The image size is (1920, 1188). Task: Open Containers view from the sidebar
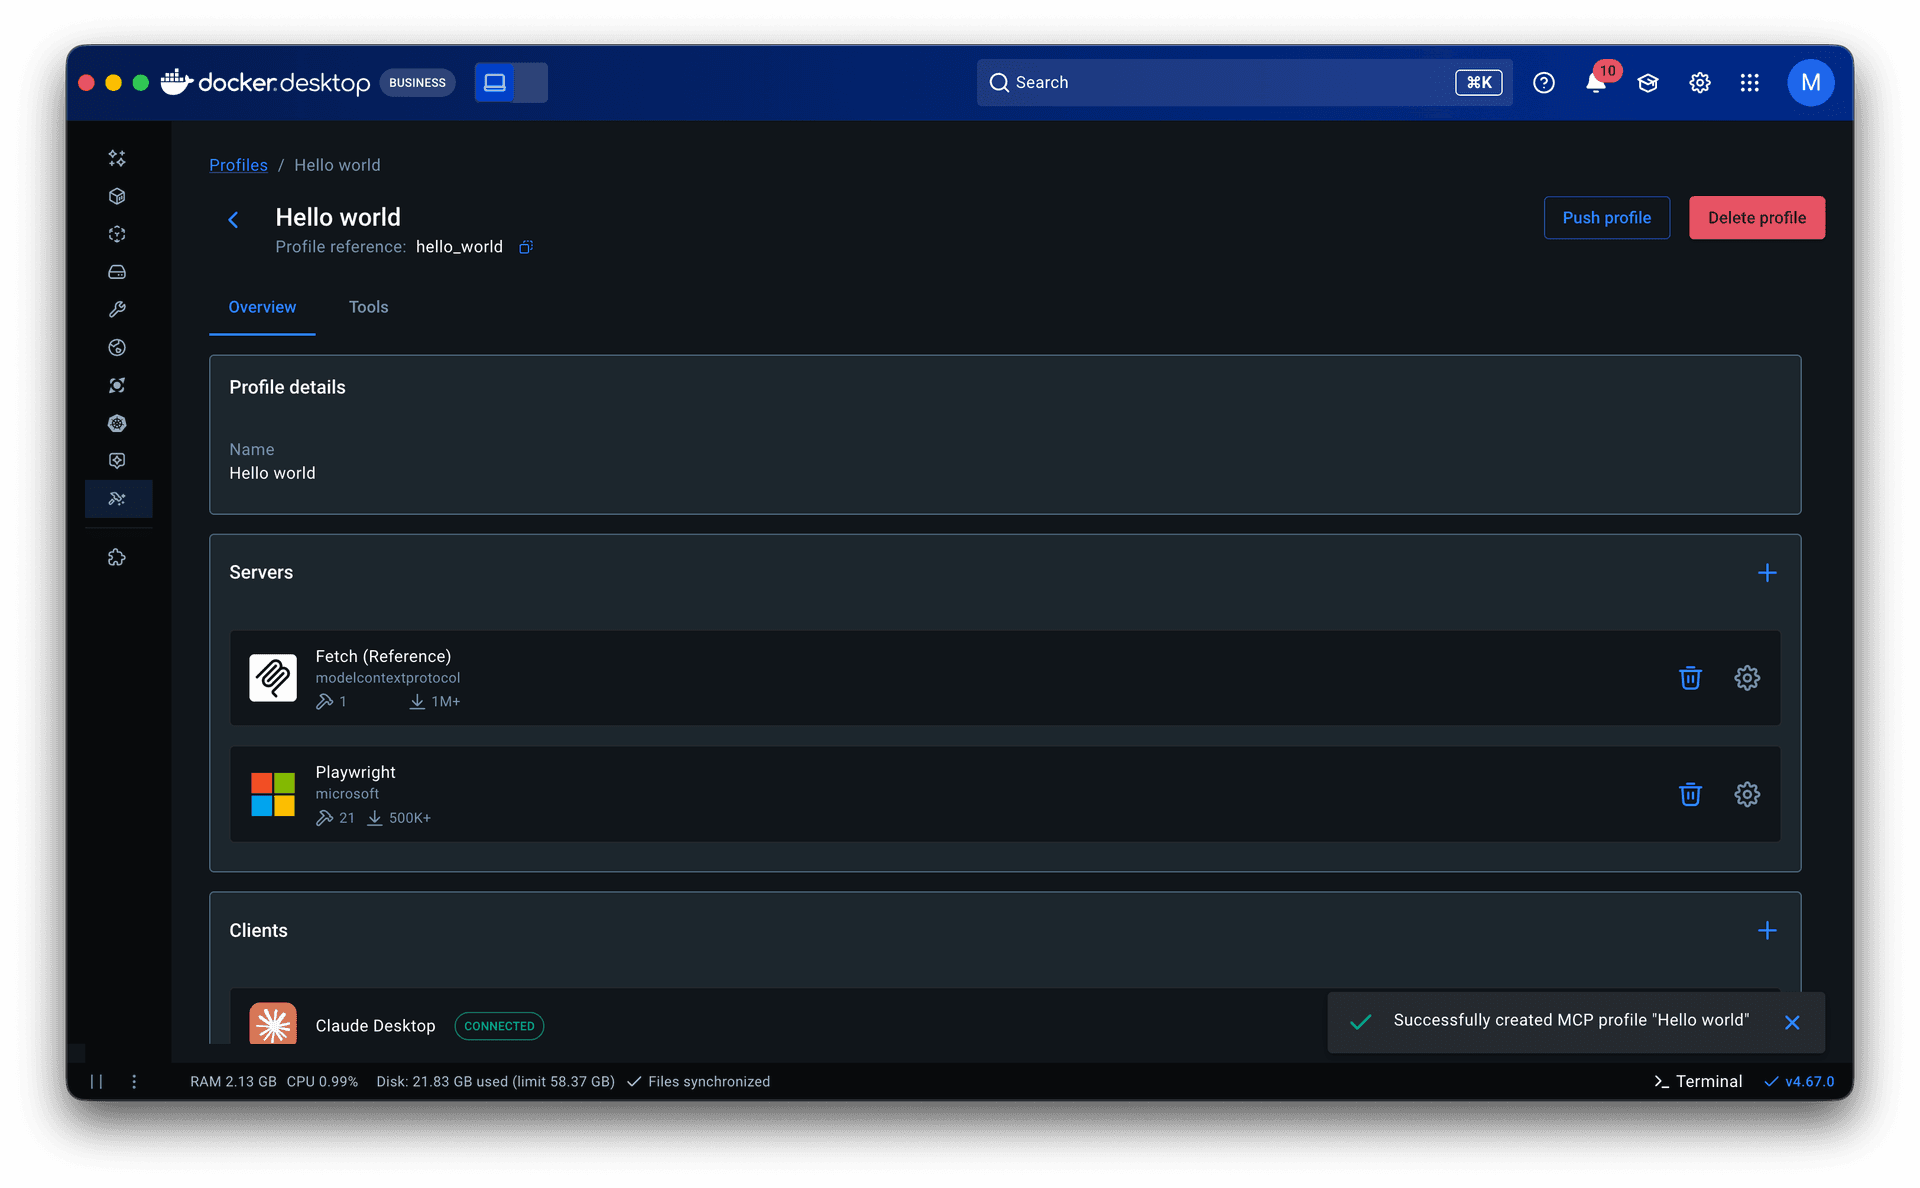[117, 196]
